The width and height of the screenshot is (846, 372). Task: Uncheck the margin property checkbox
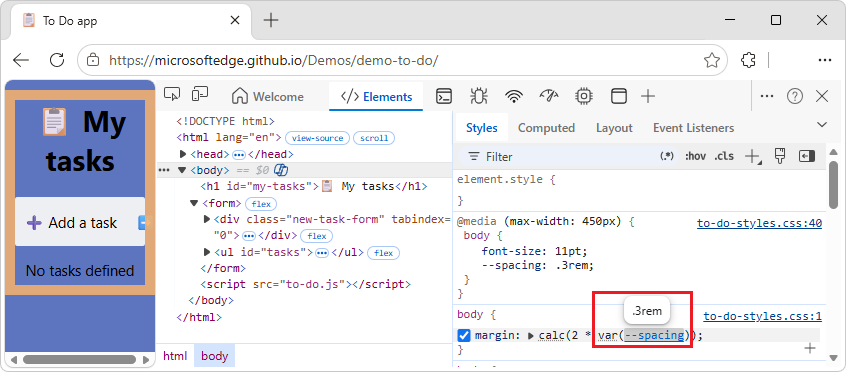pyautogui.click(x=464, y=336)
